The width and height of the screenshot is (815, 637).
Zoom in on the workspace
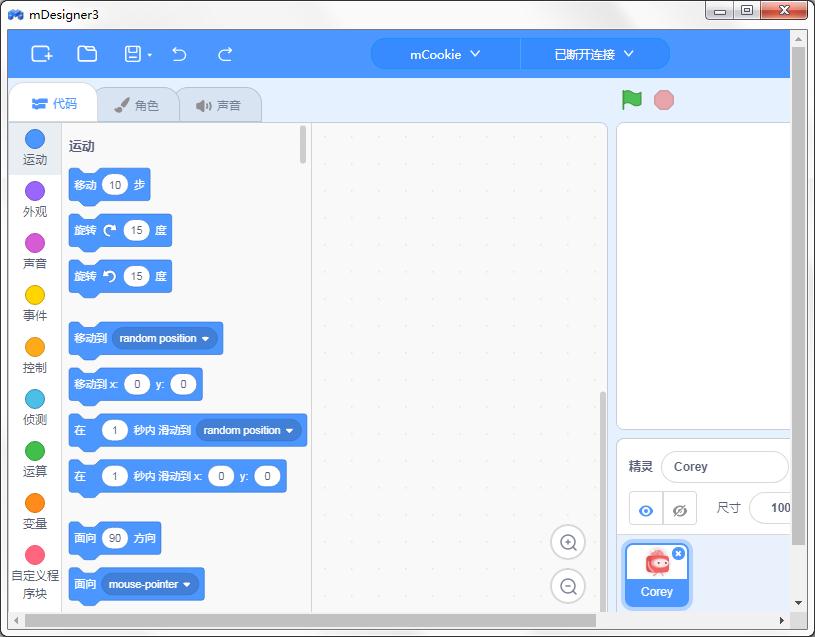568,543
